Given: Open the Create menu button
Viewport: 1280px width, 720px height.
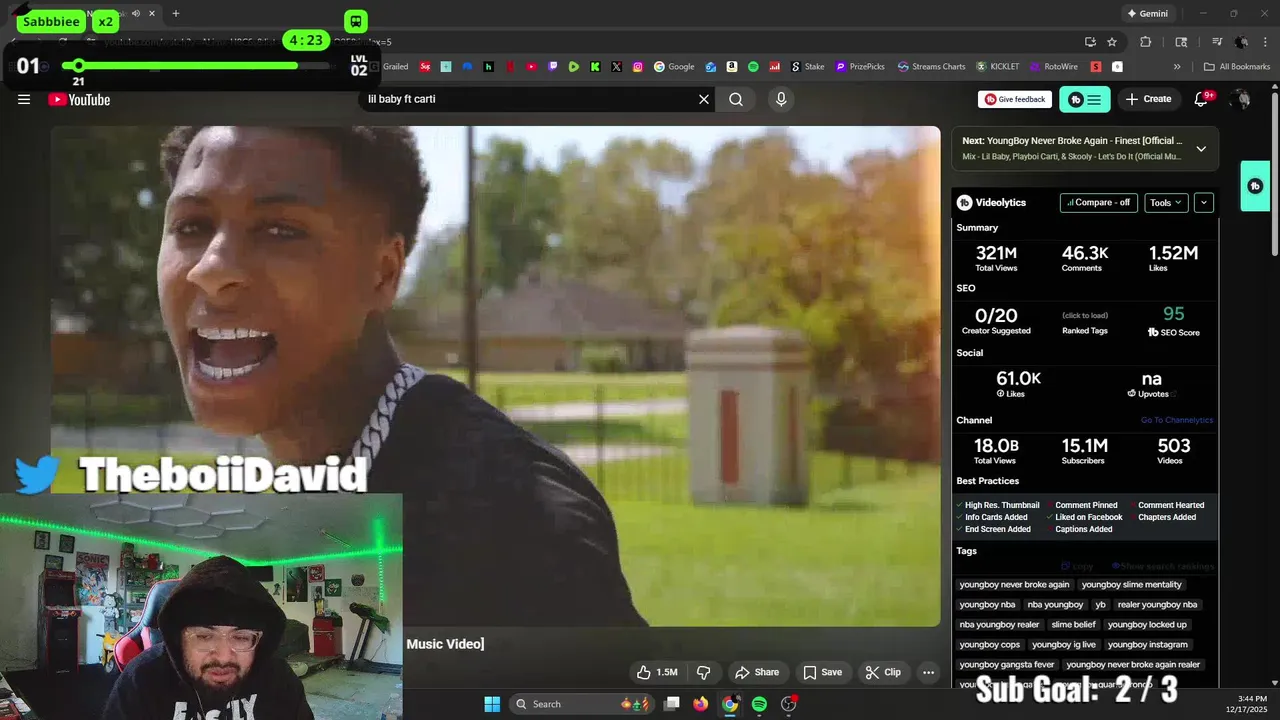Looking at the screenshot, I should pos(1148,99).
